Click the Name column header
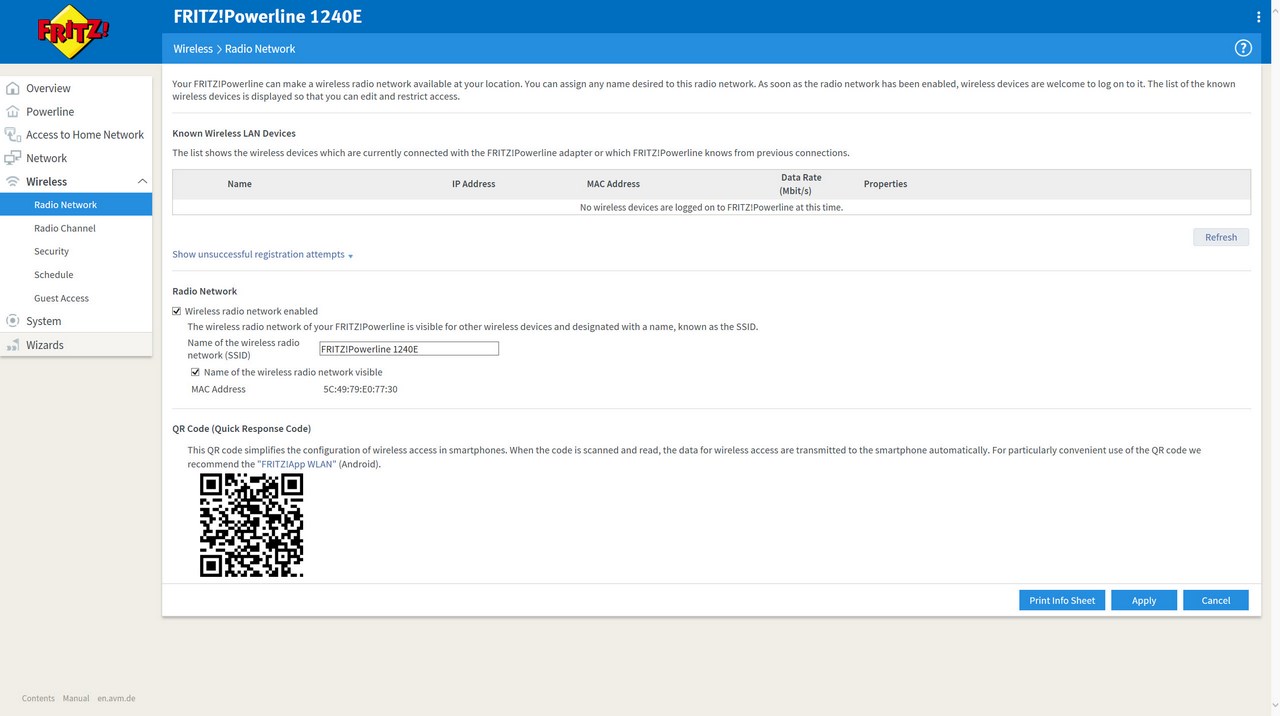The width and height of the screenshot is (1280, 716). click(x=239, y=184)
